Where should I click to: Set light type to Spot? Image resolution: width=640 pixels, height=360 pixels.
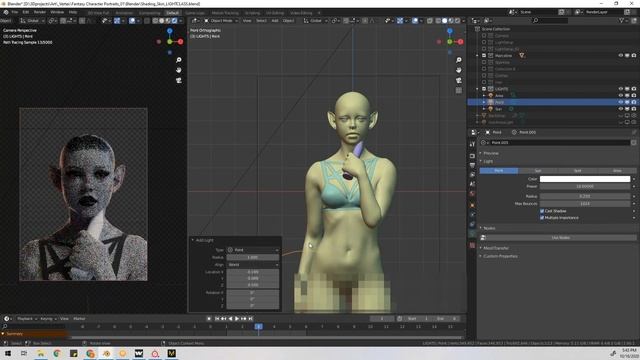tap(577, 171)
